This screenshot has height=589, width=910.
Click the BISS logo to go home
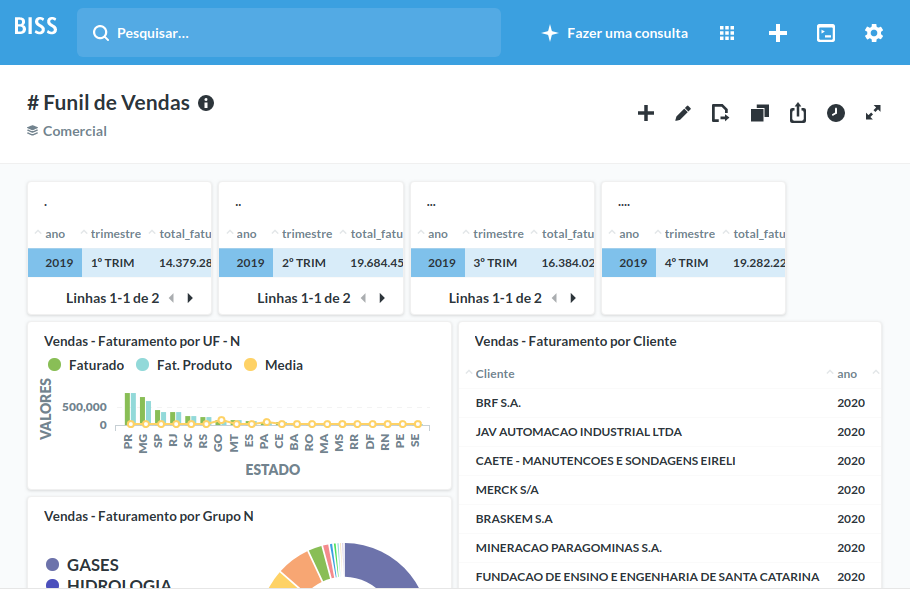click(35, 26)
